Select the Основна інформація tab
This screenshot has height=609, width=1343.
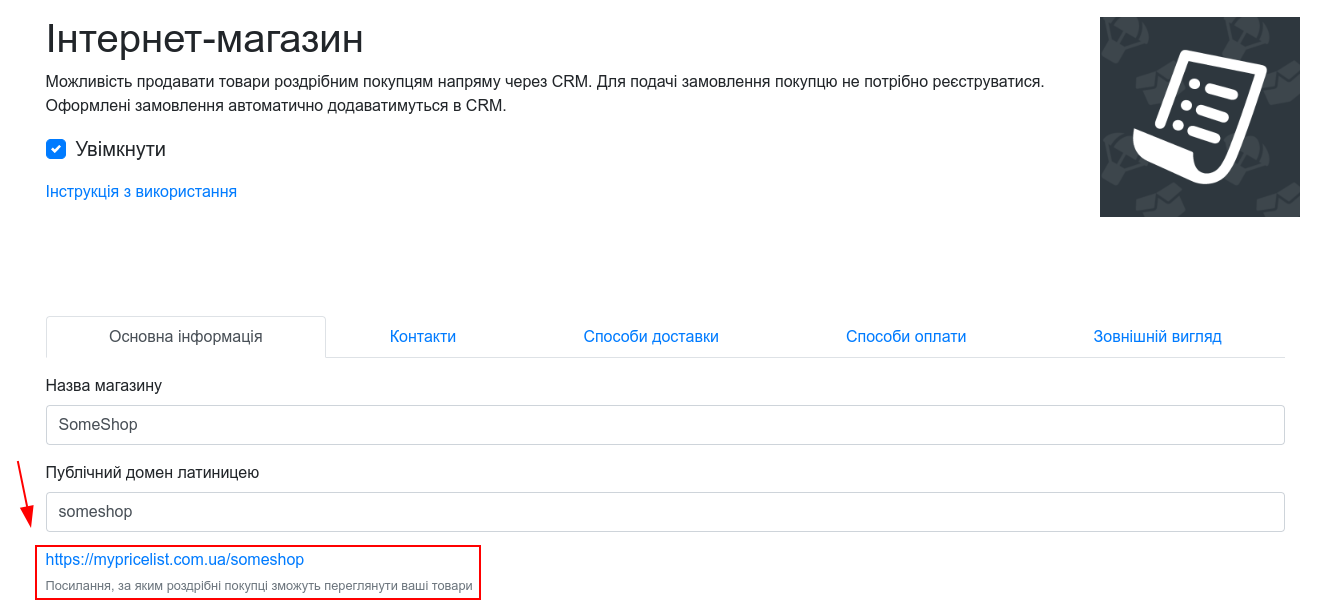pos(186,337)
